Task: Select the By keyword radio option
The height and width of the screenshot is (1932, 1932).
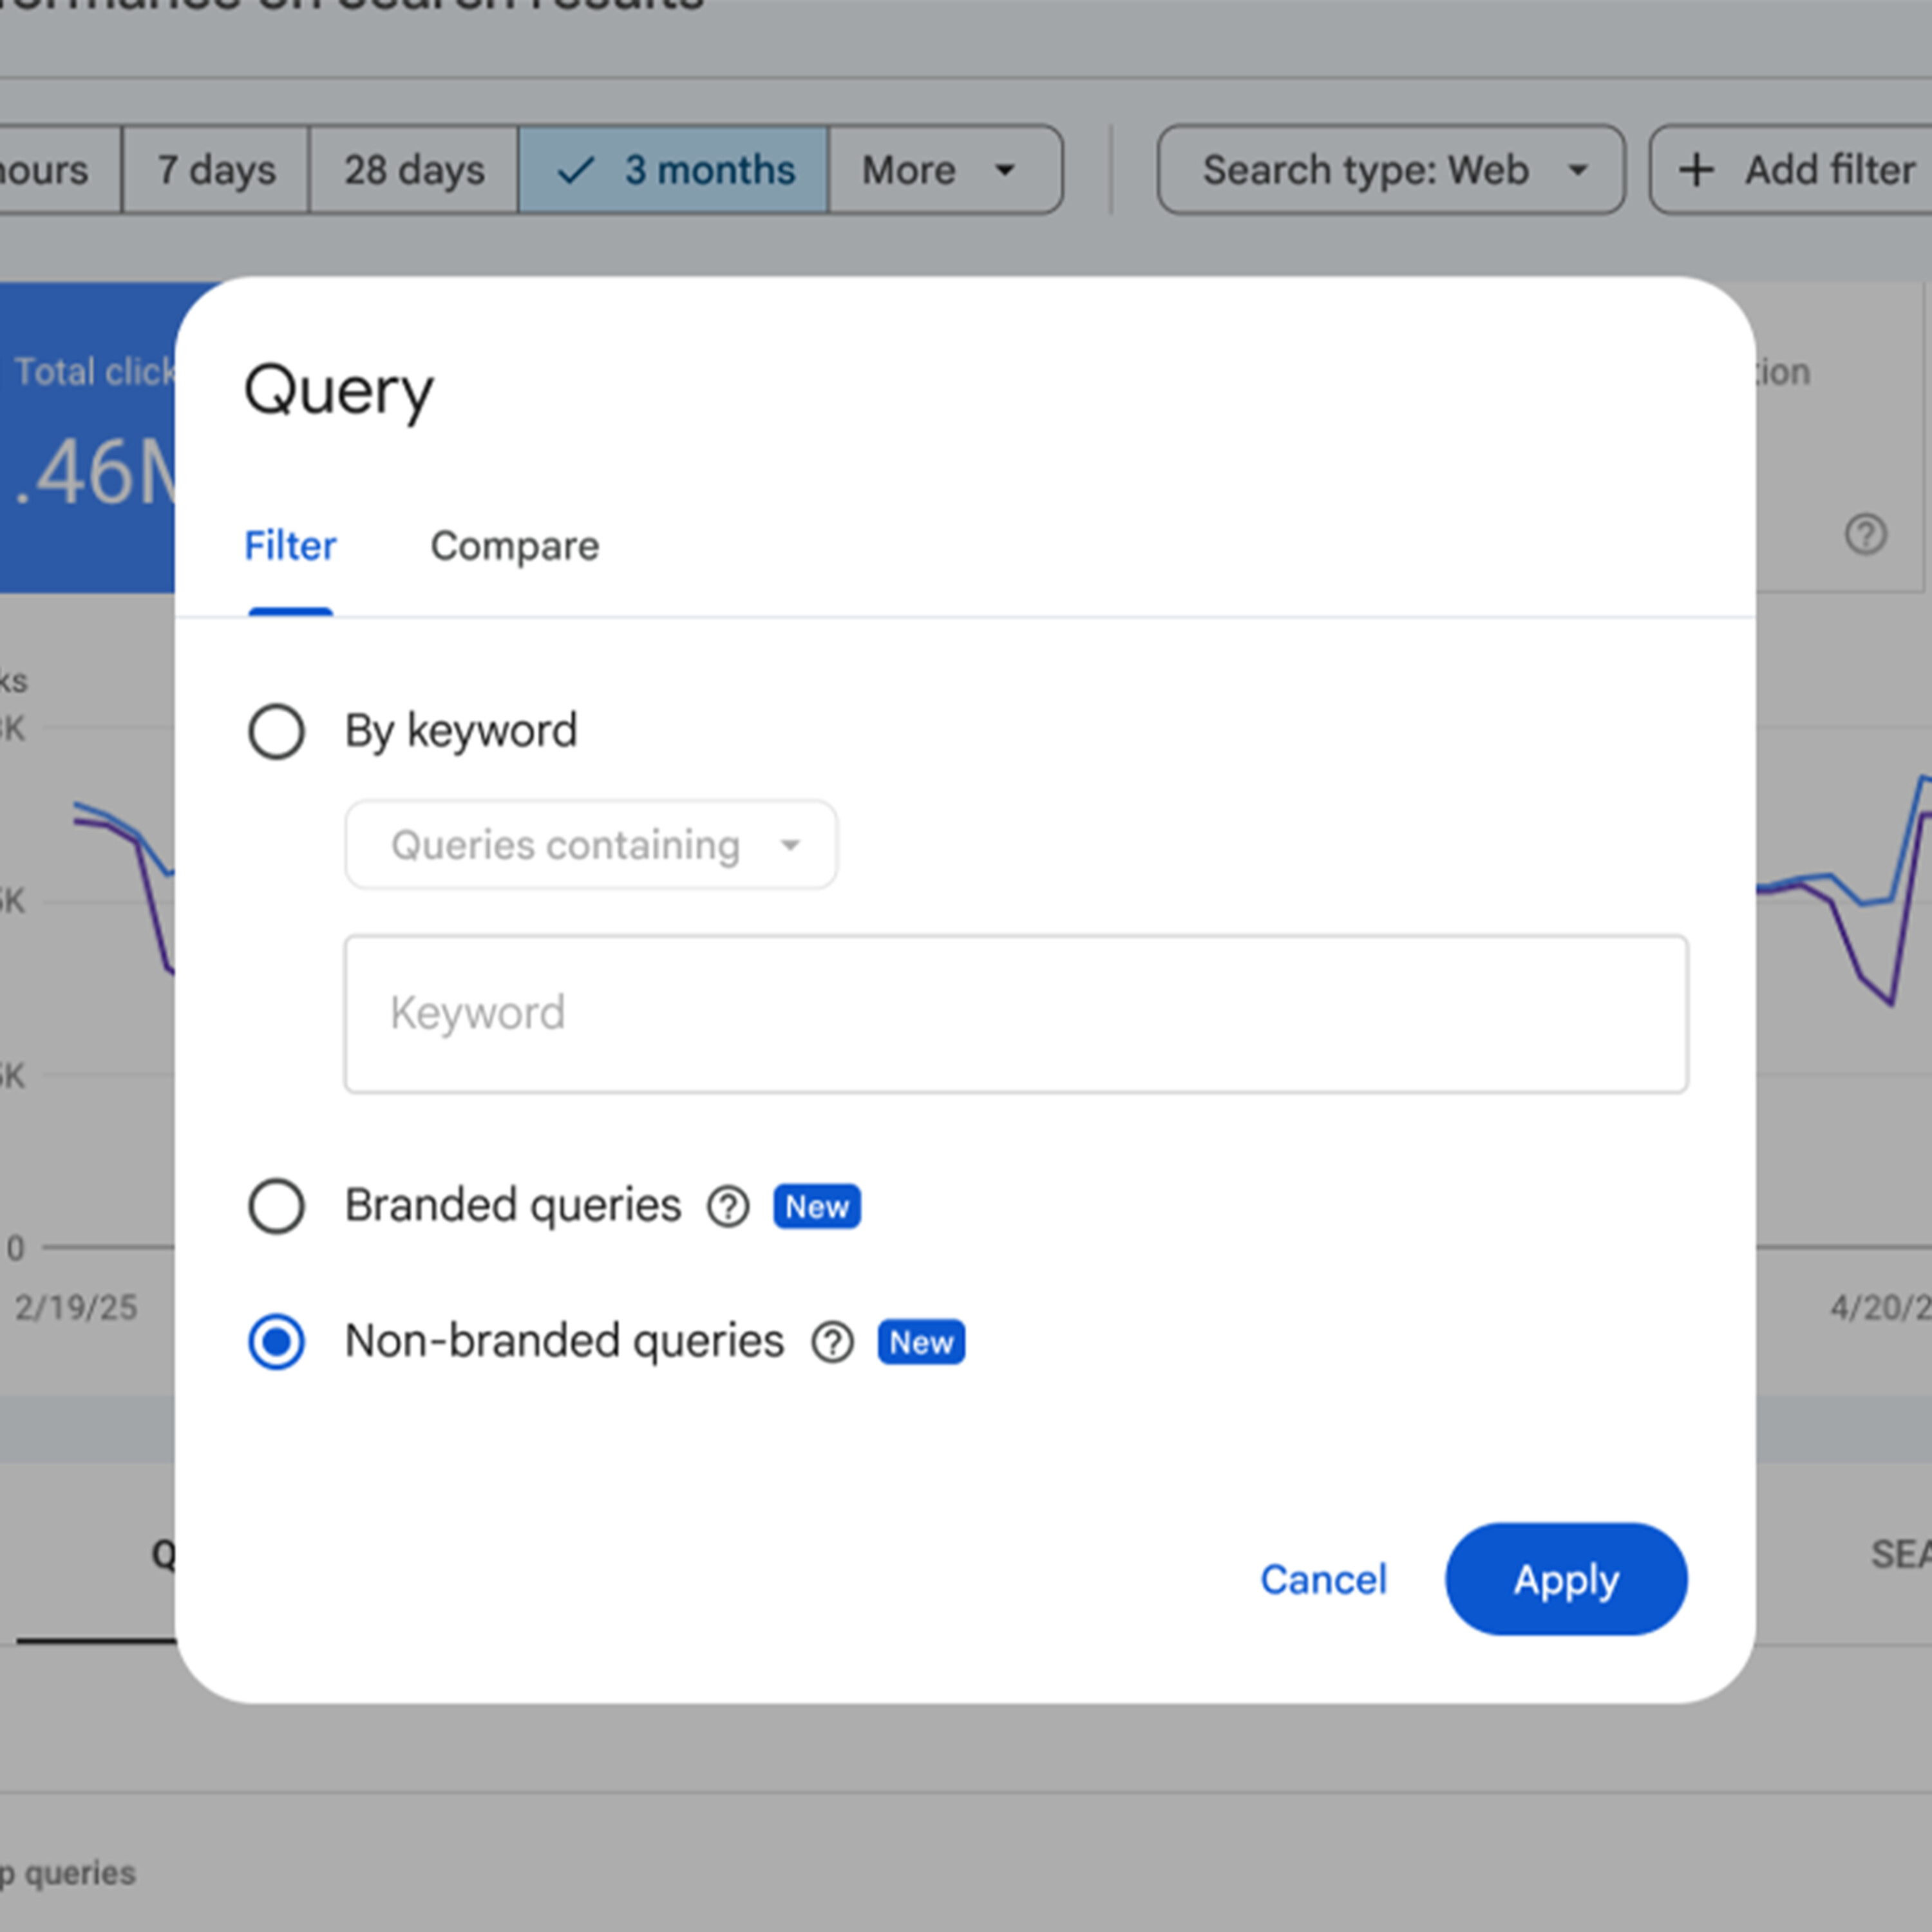Action: pos(276,731)
